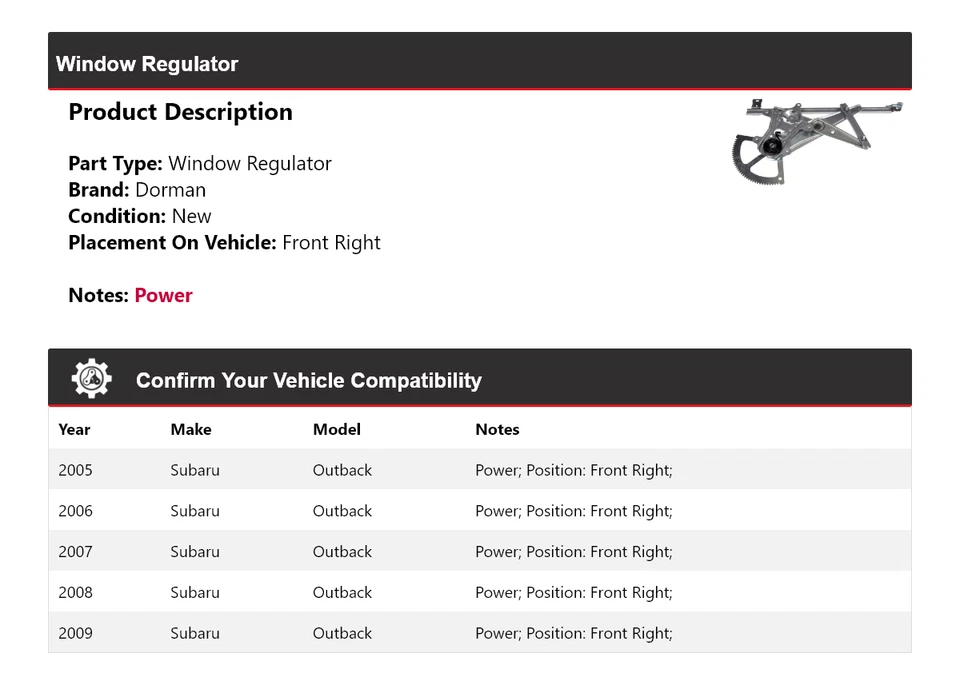Click the Product Description heading
The height and width of the screenshot is (685, 960).
[x=180, y=112]
